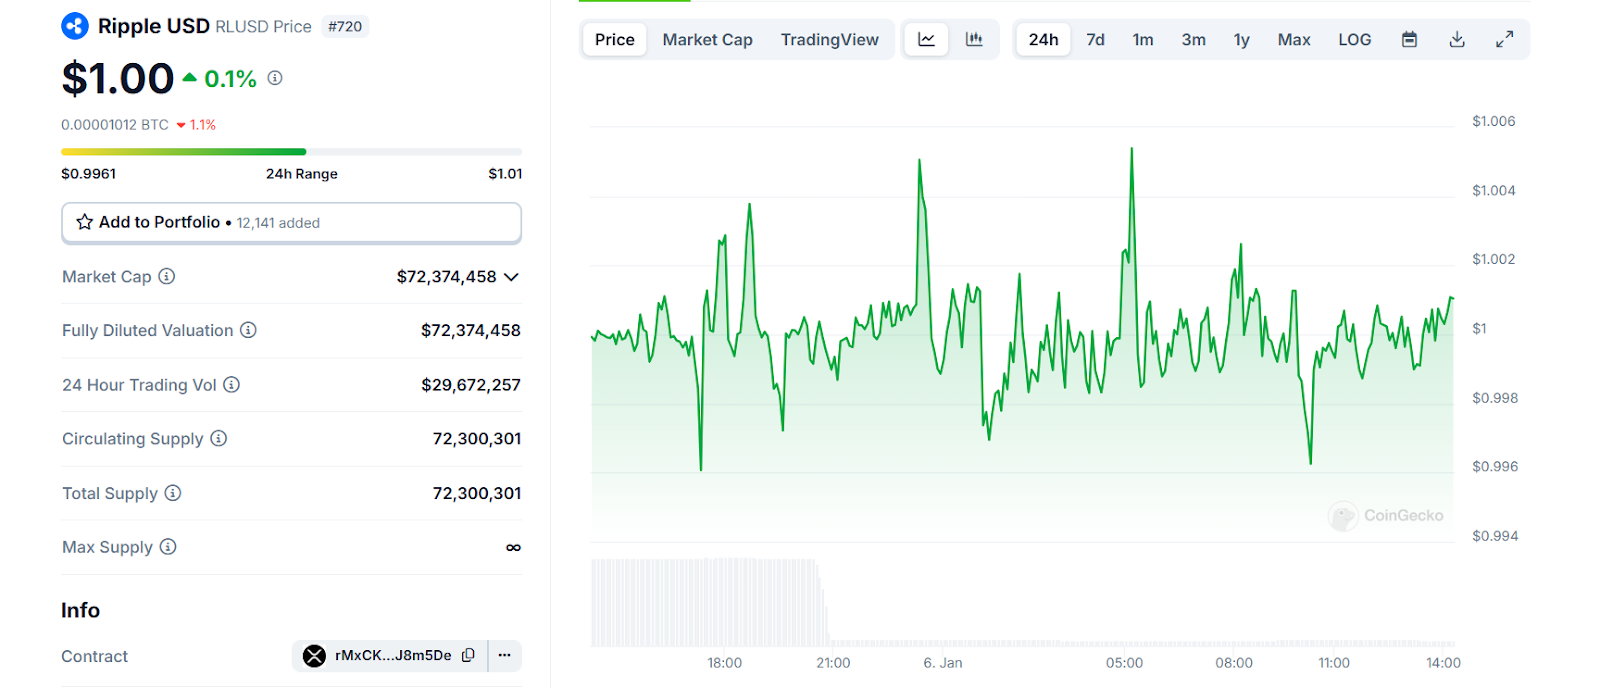Click the 24h Range progress bar
Screen dimensions: 1600x688
291,152
